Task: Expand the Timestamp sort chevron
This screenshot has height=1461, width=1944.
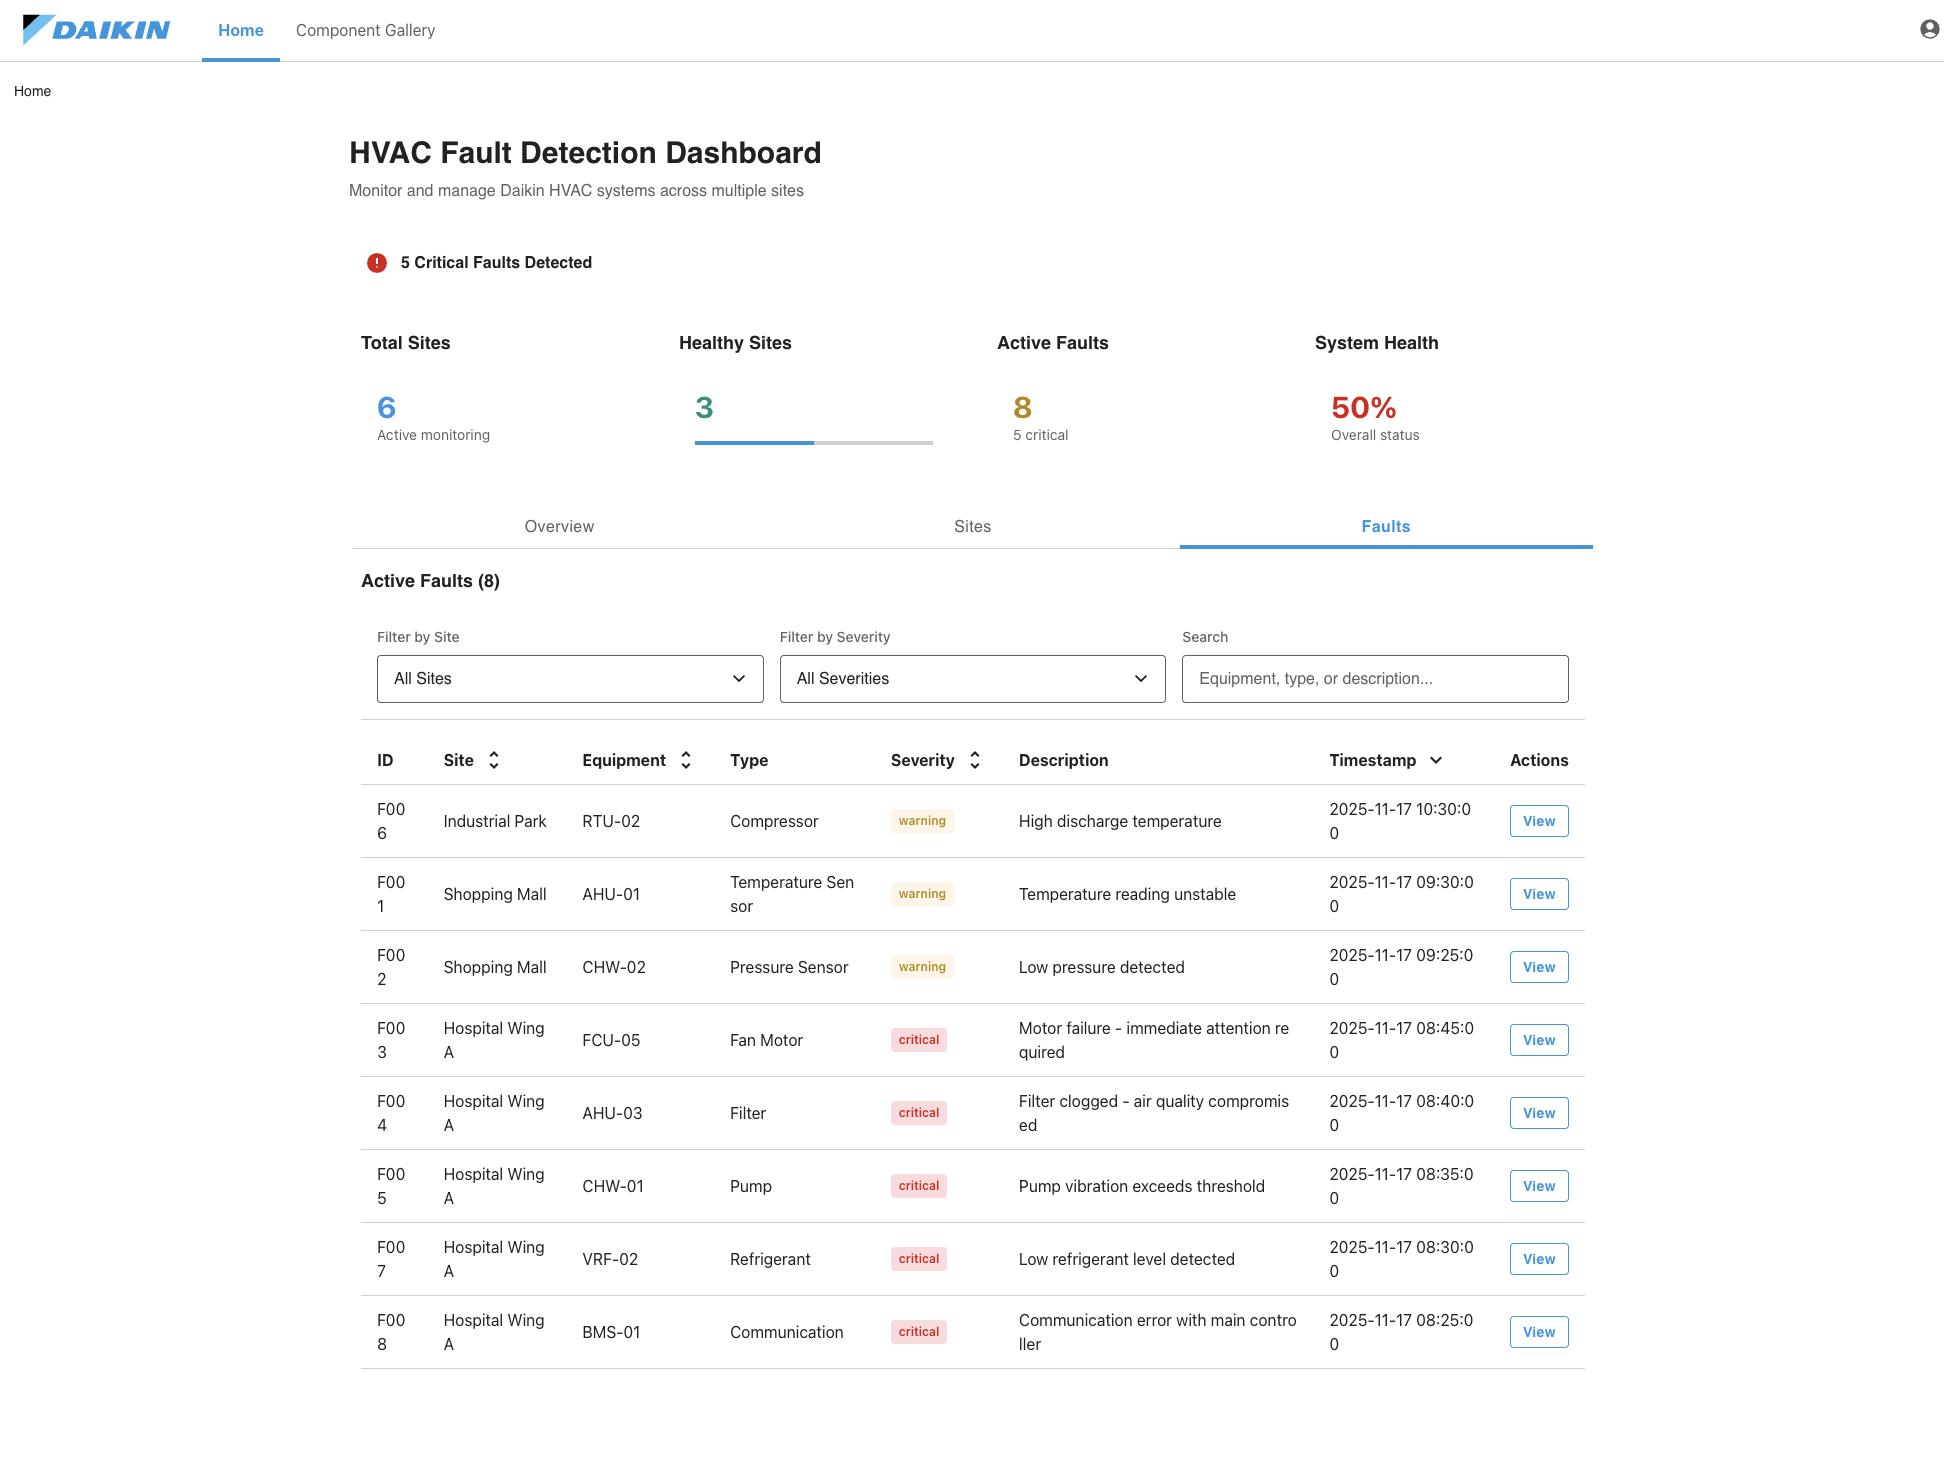Action: [1437, 760]
